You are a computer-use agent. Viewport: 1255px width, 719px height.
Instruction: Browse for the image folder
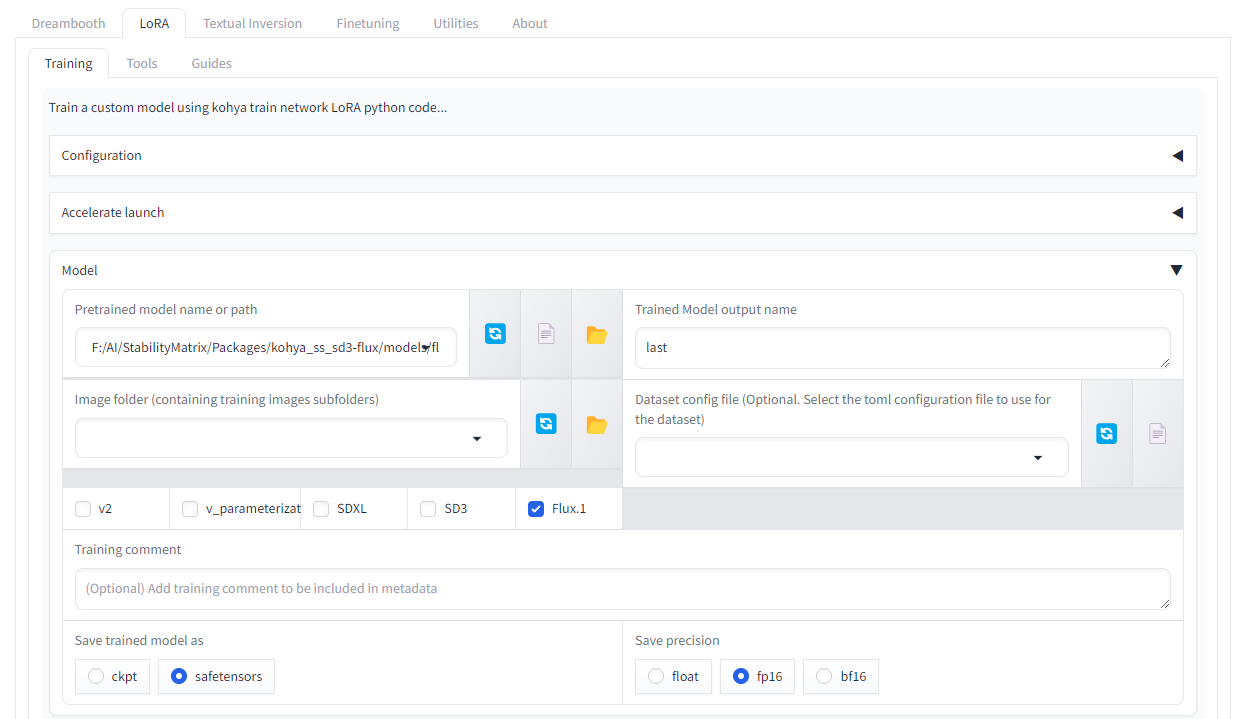coord(597,424)
